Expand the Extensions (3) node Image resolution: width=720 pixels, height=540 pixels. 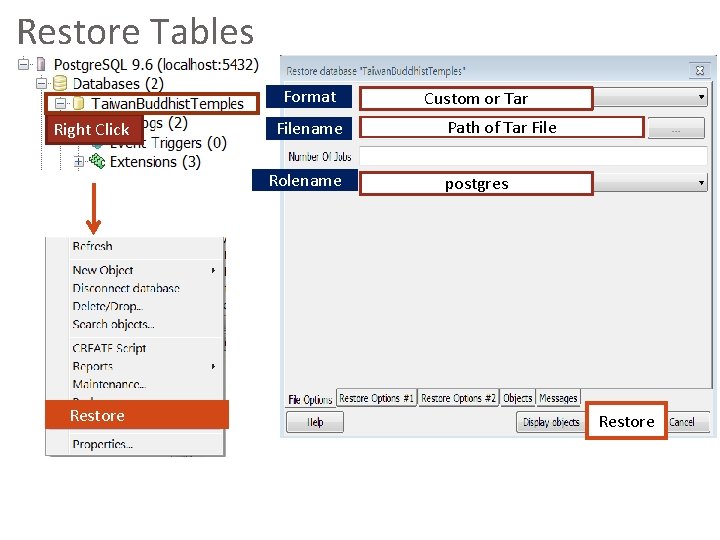pyautogui.click(x=79, y=162)
